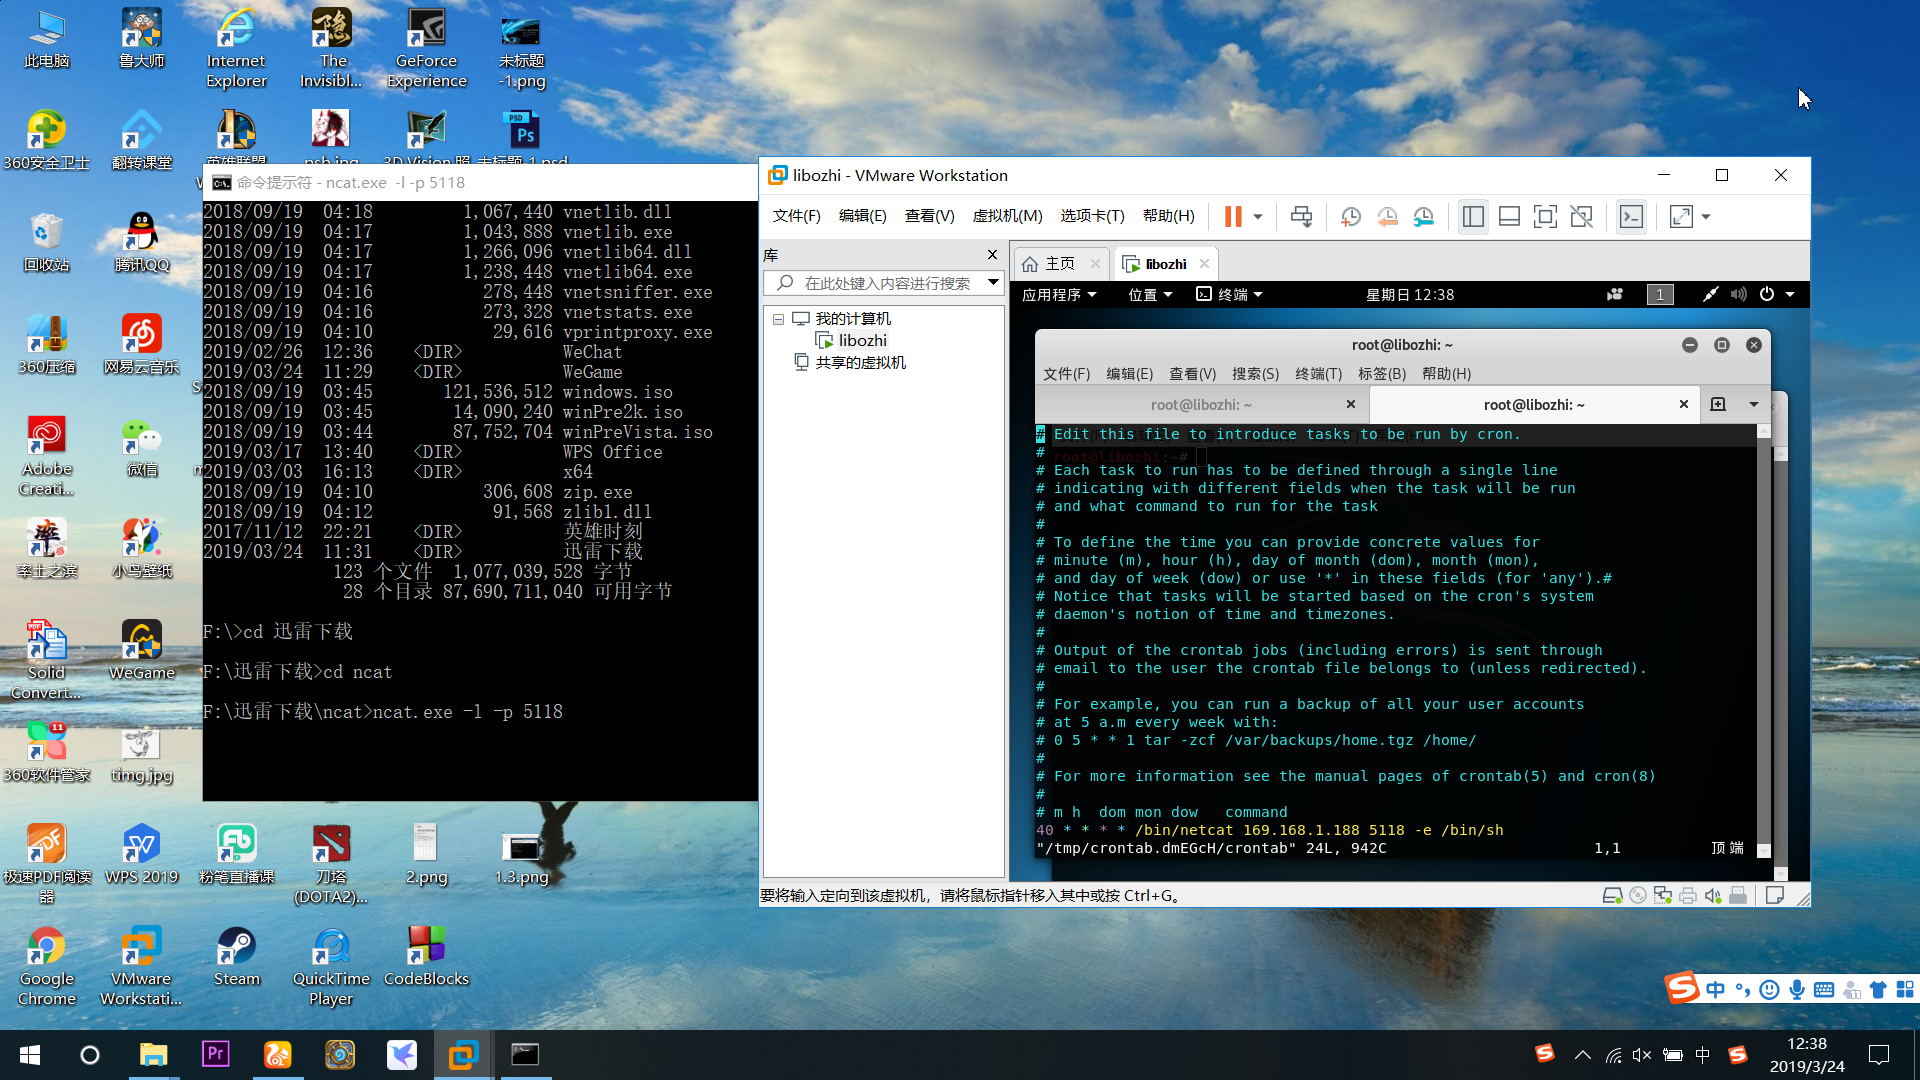Open the Windows Start menu

coord(30,1055)
